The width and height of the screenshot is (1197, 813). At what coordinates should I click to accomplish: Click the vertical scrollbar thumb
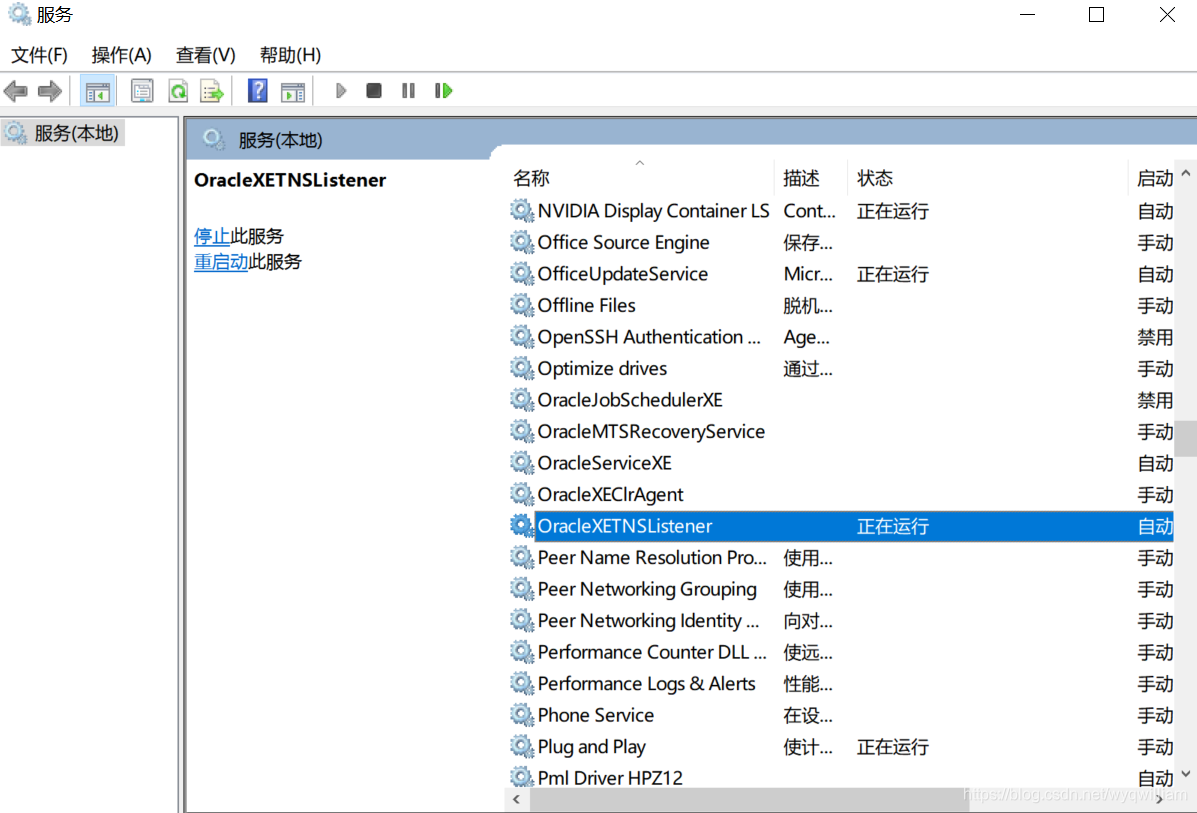[1186, 438]
